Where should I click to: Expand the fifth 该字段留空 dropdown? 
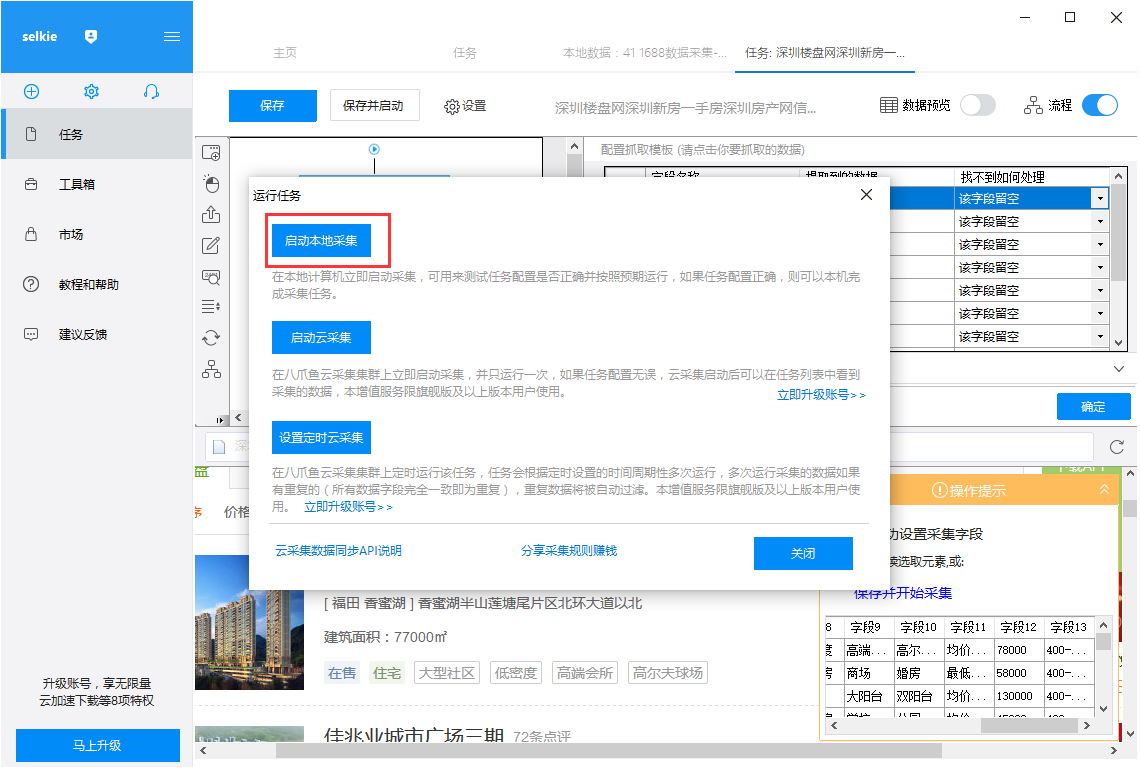(1100, 291)
